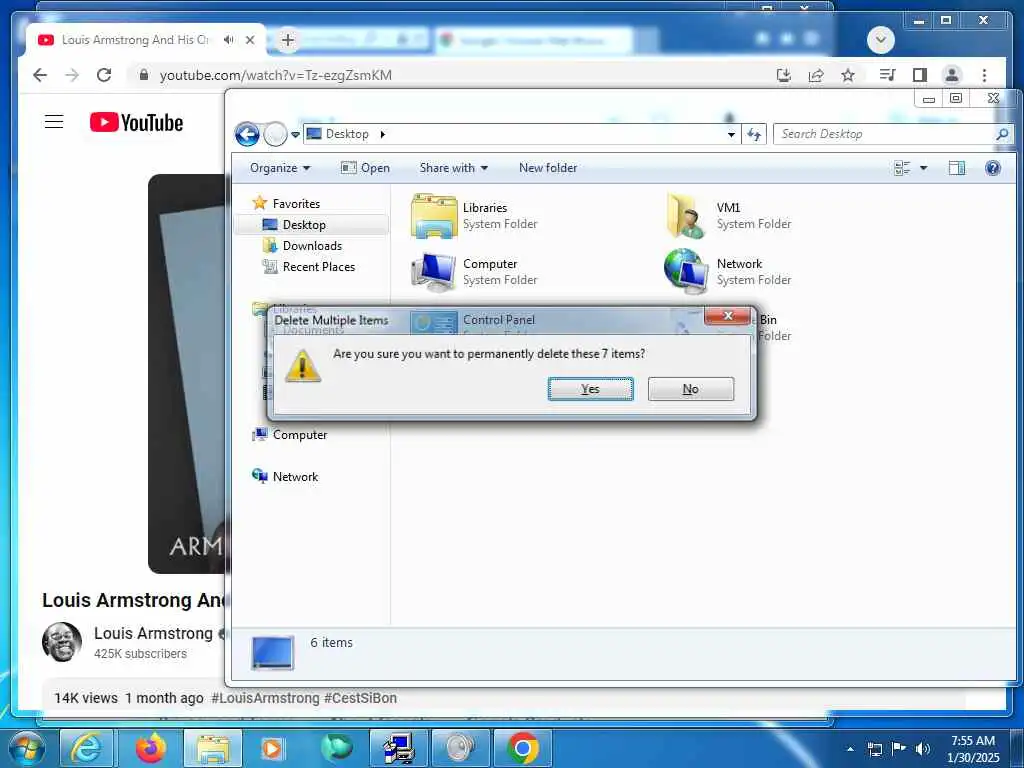Click the #CestSiBon hashtag
Viewport: 1024px width, 768px height.
point(360,698)
